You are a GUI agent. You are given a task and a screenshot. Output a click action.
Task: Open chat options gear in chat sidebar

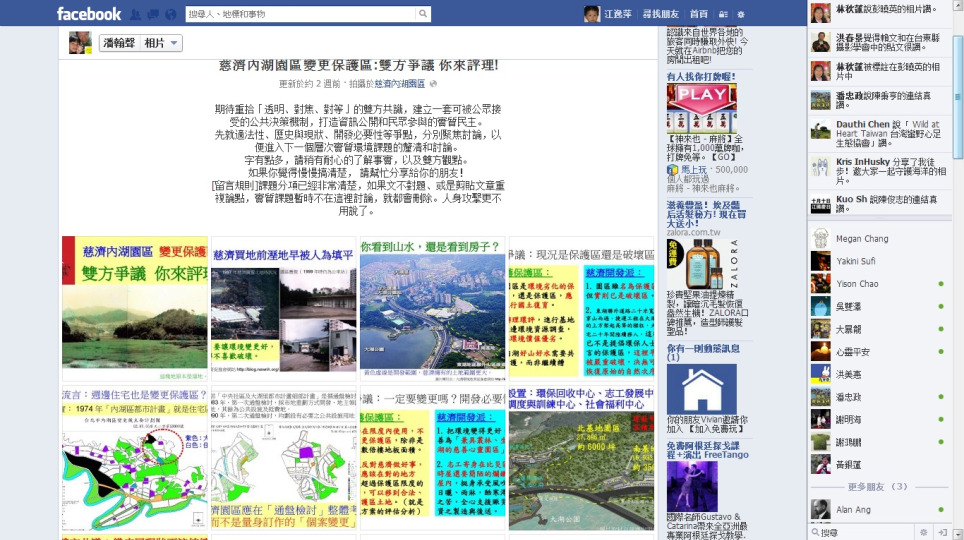(924, 533)
